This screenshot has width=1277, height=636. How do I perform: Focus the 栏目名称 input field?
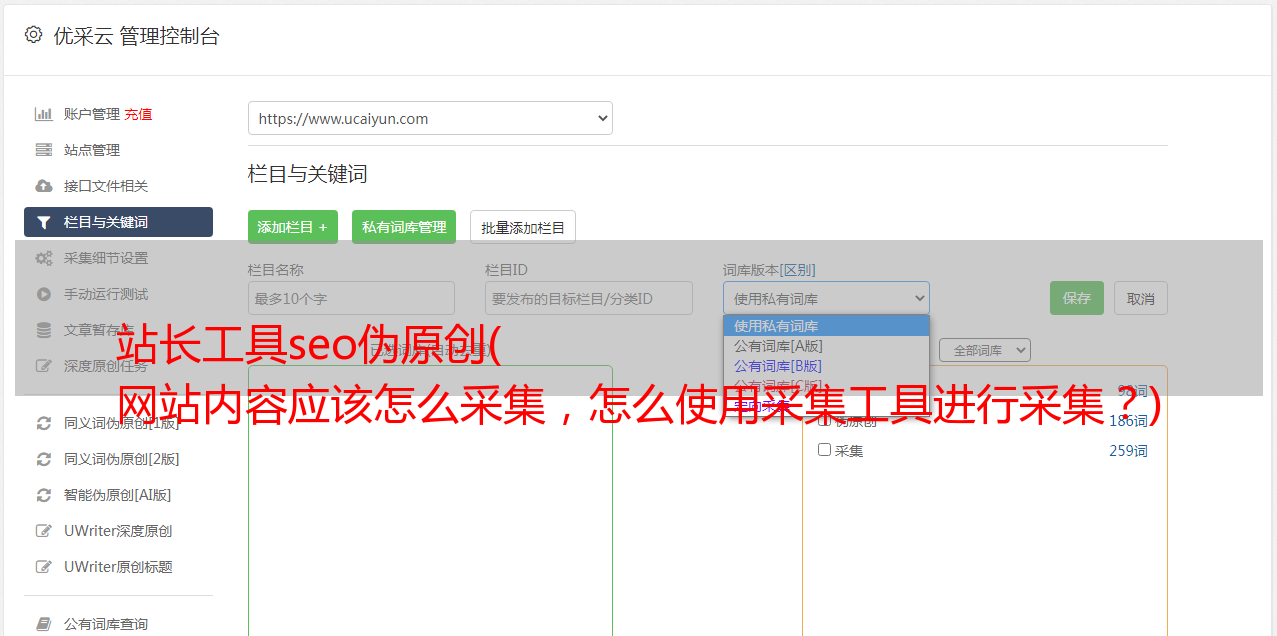point(351,298)
